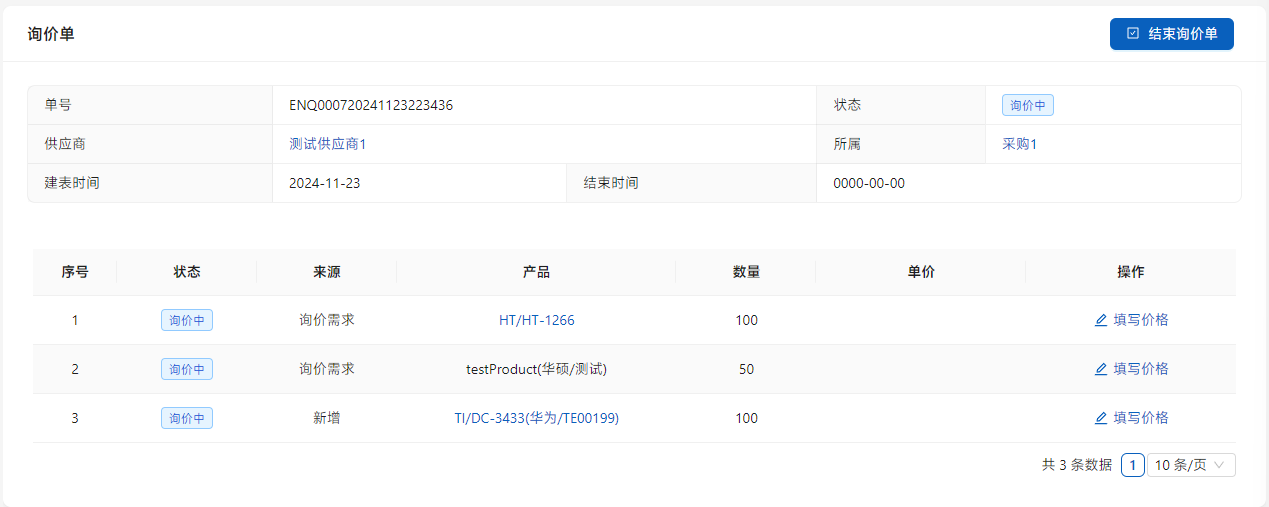Click 填写价格 for row 1
The height and width of the screenshot is (507, 1269).
click(x=1140, y=320)
